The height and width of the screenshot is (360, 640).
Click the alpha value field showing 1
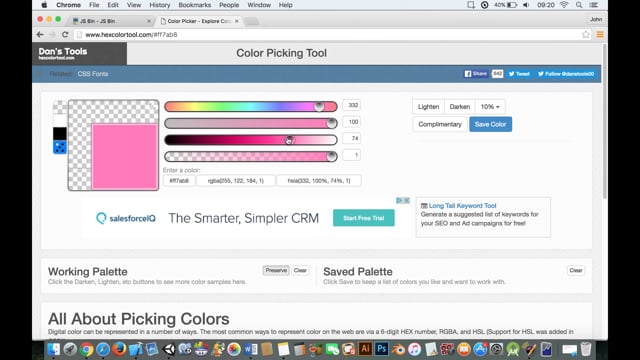351,155
